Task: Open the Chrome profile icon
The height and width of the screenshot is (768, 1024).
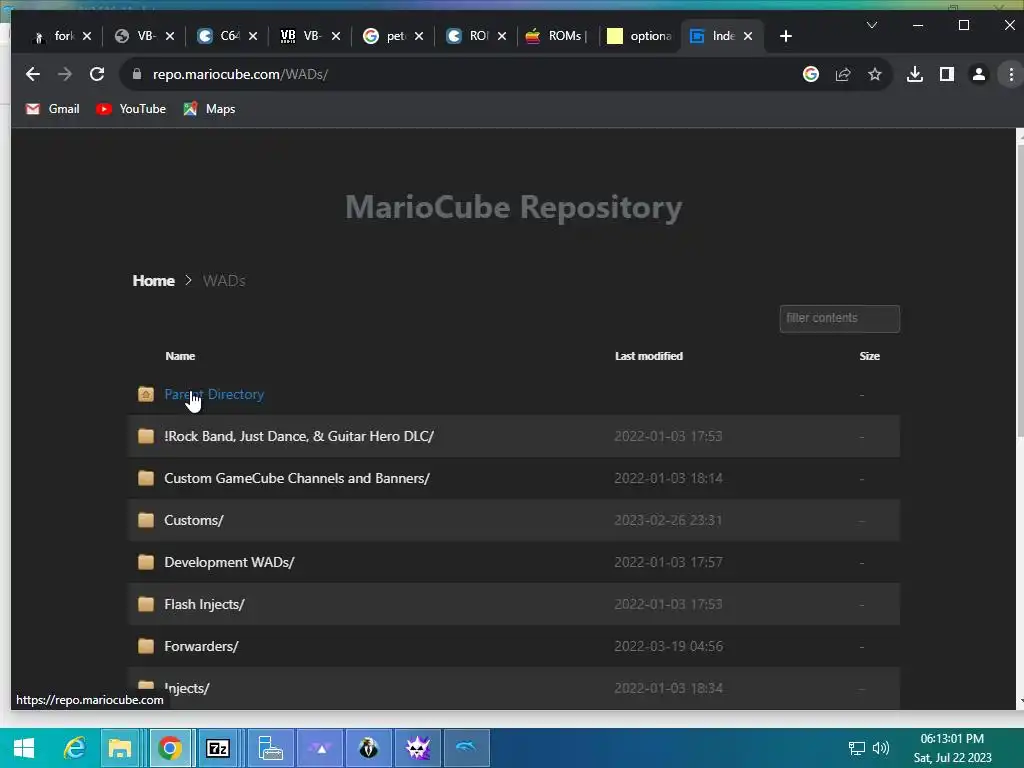Action: [x=978, y=74]
